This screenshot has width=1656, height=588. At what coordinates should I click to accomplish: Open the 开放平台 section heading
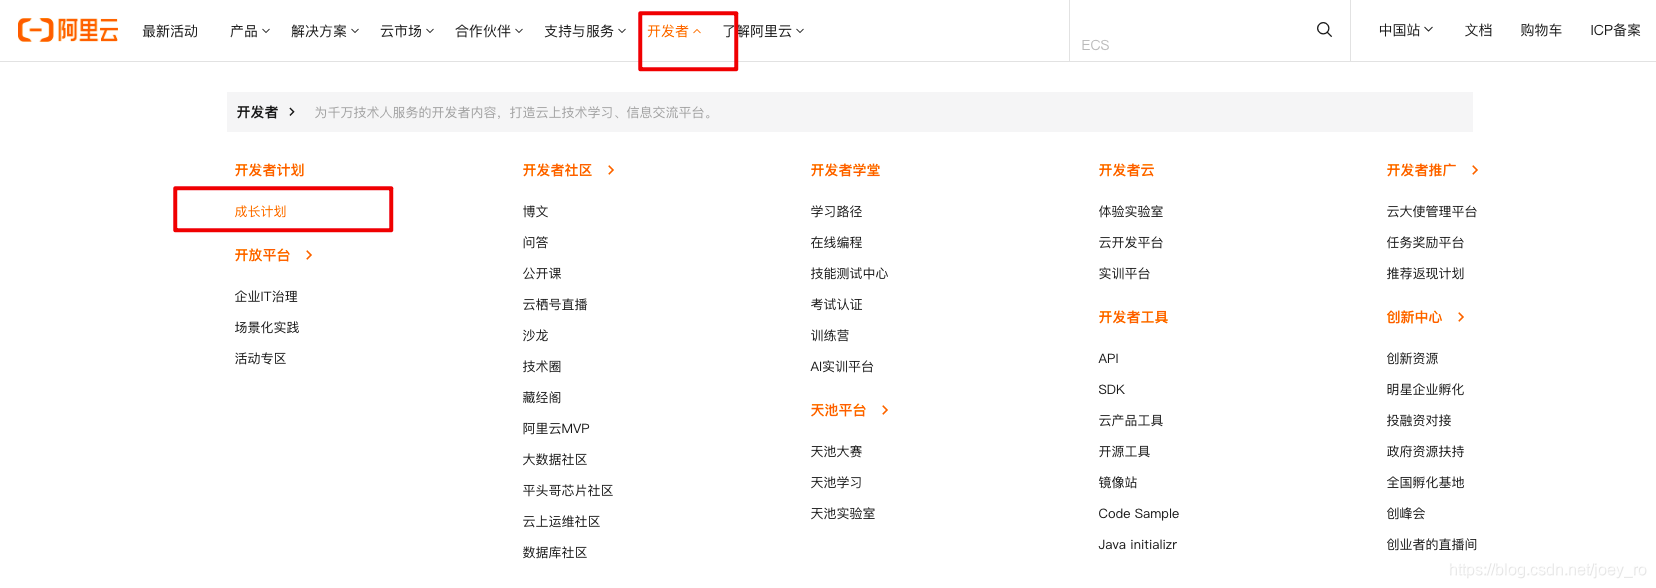tap(263, 255)
